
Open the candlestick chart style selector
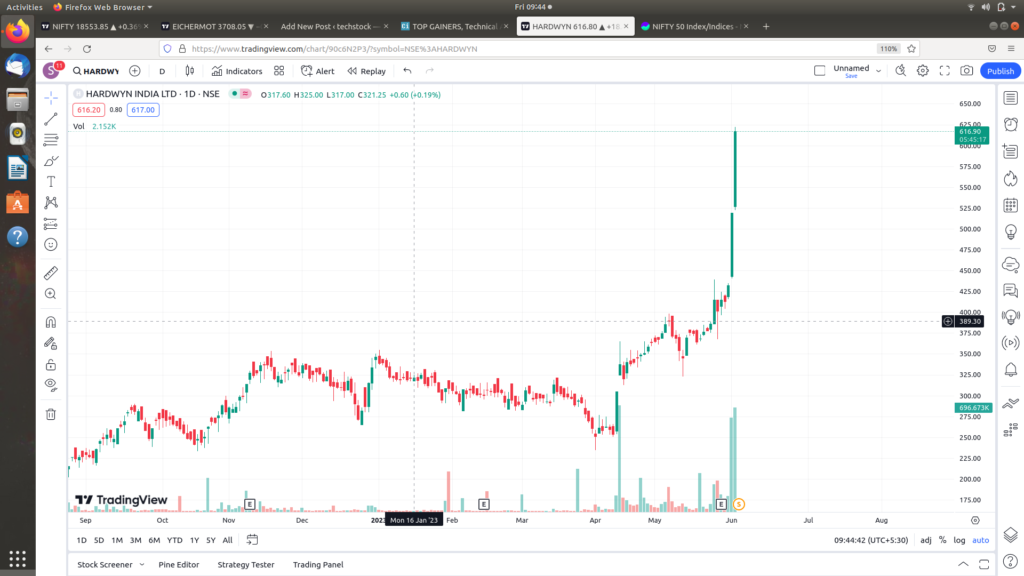189,71
